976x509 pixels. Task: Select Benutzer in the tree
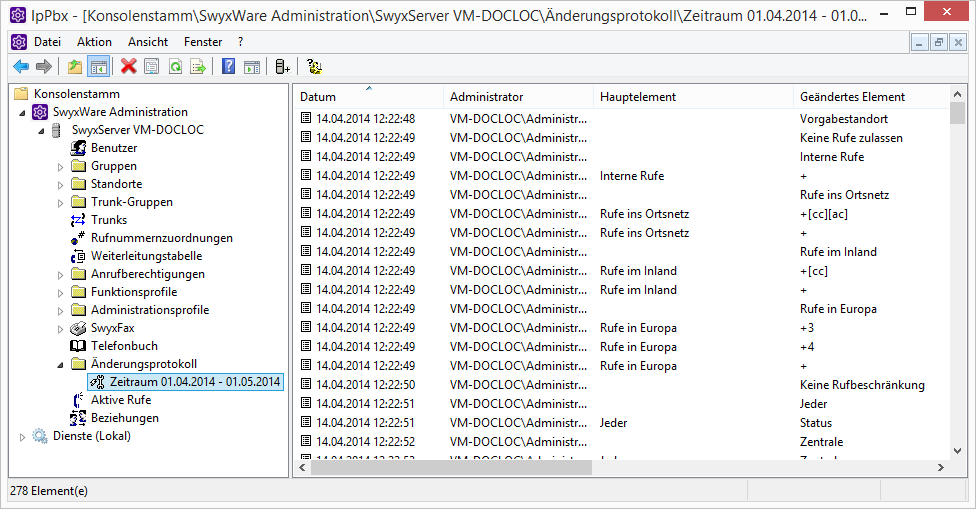113,148
